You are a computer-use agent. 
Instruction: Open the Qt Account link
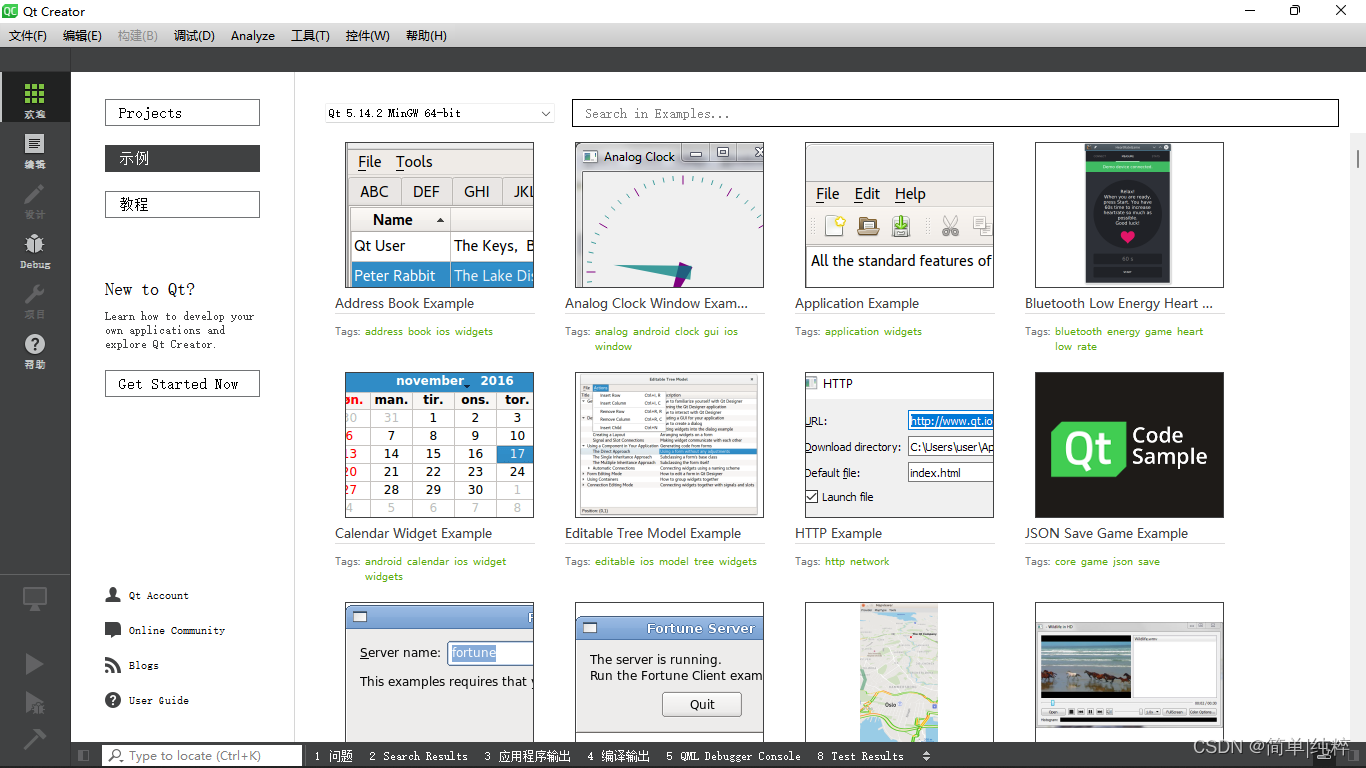click(158, 596)
